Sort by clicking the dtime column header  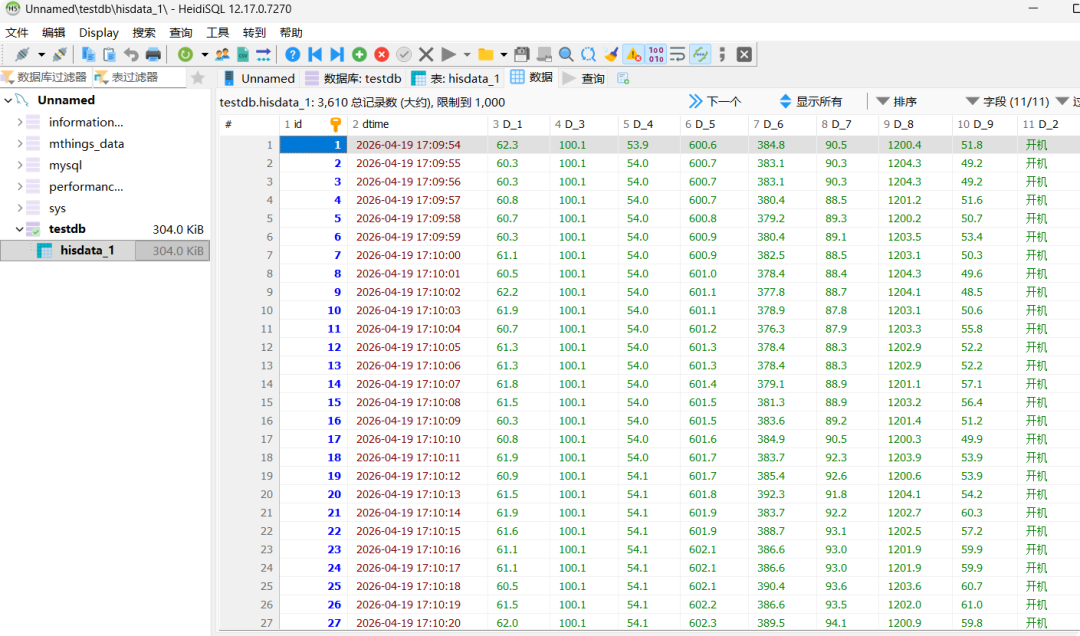click(417, 124)
